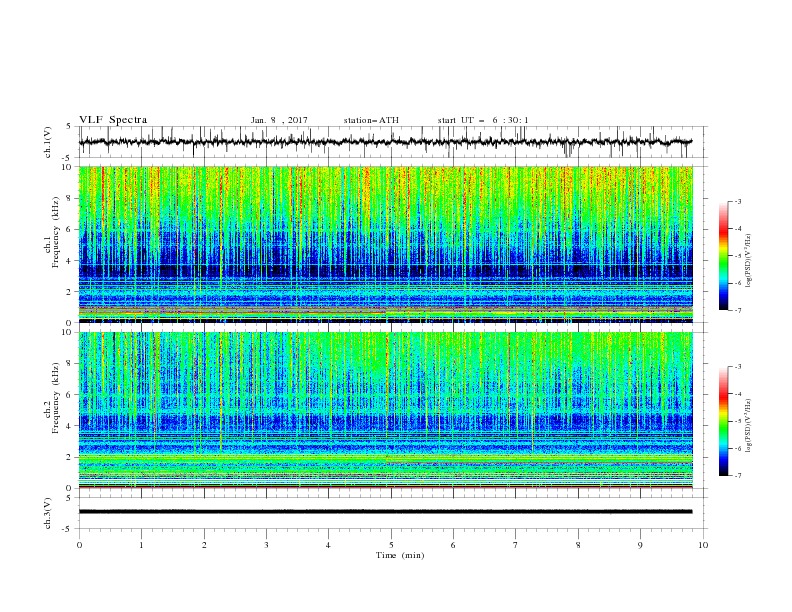Image resolution: width=792 pixels, height=612 pixels.
Task: Click the "4" kHz tick on ch.1 axis
Action: click(x=70, y=261)
